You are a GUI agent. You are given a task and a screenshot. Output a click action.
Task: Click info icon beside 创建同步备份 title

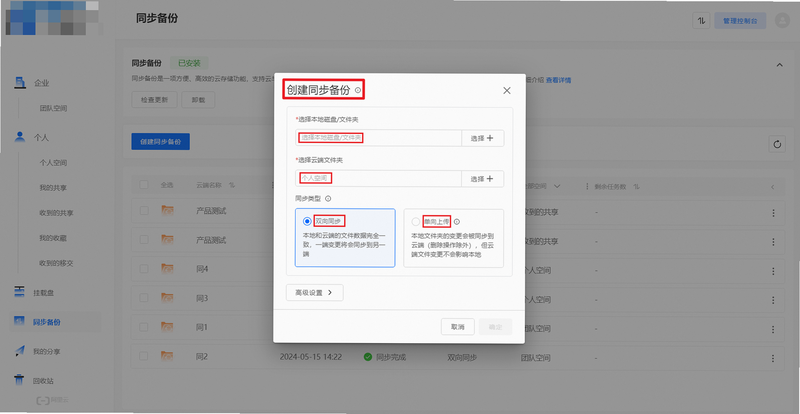(358, 91)
